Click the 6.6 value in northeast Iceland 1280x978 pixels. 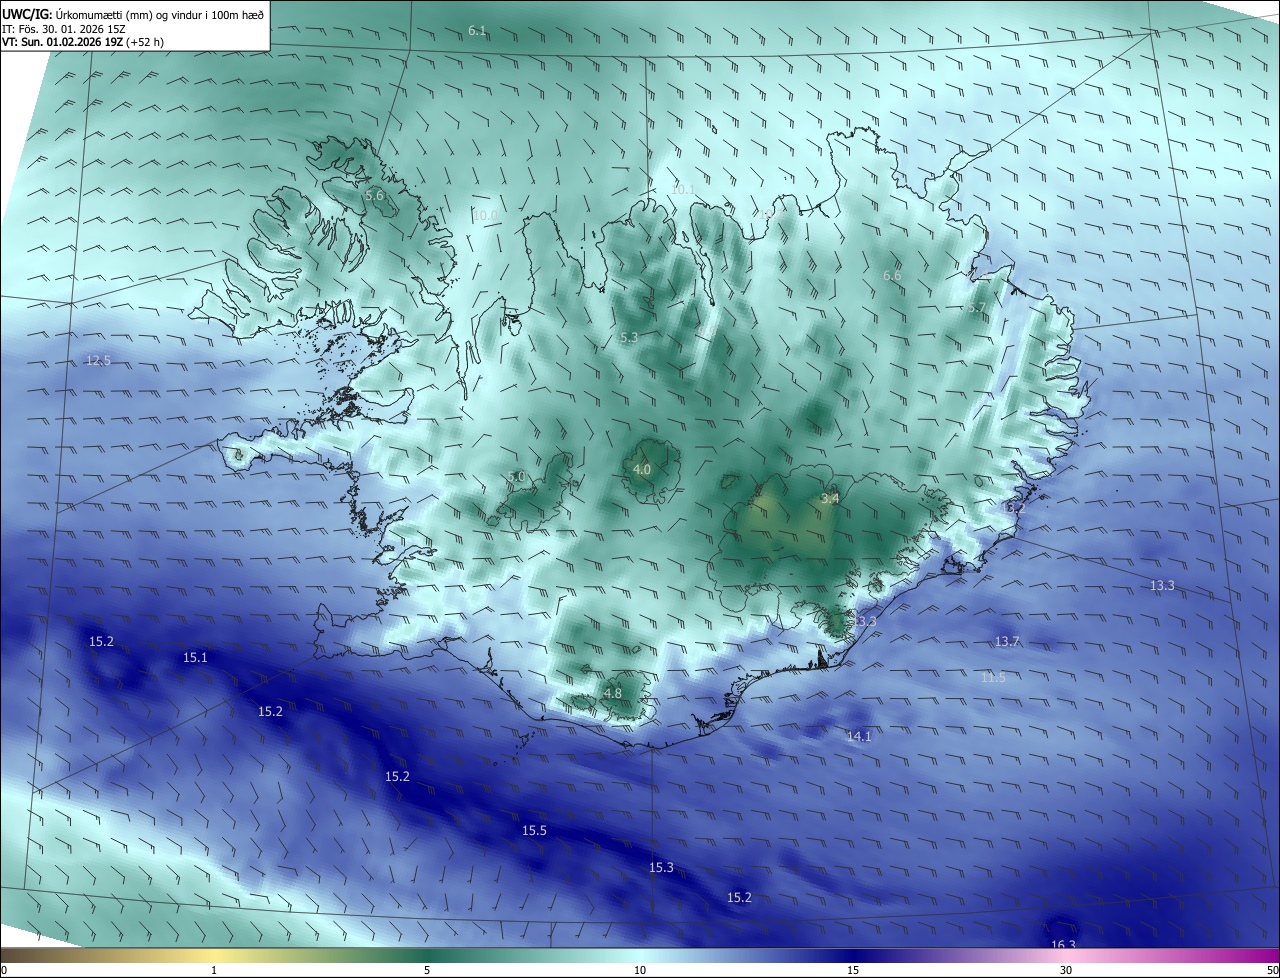tap(892, 276)
